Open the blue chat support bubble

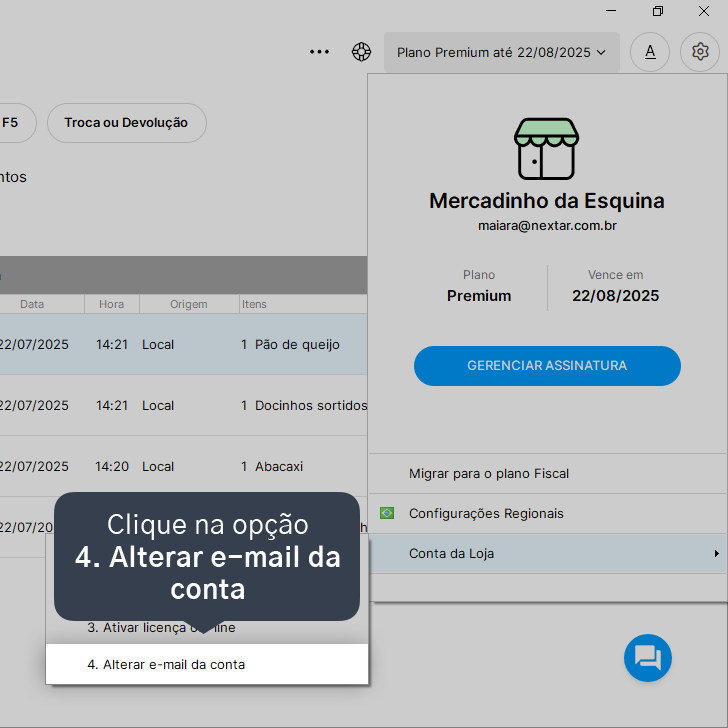click(x=648, y=657)
